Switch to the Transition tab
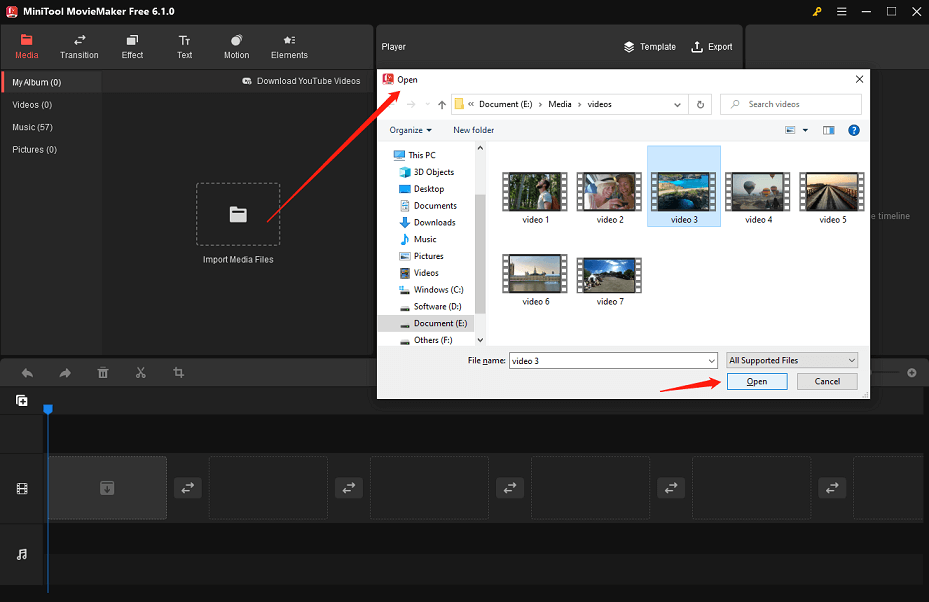Screen dimensions: 929x602 pyautogui.click(x=79, y=46)
